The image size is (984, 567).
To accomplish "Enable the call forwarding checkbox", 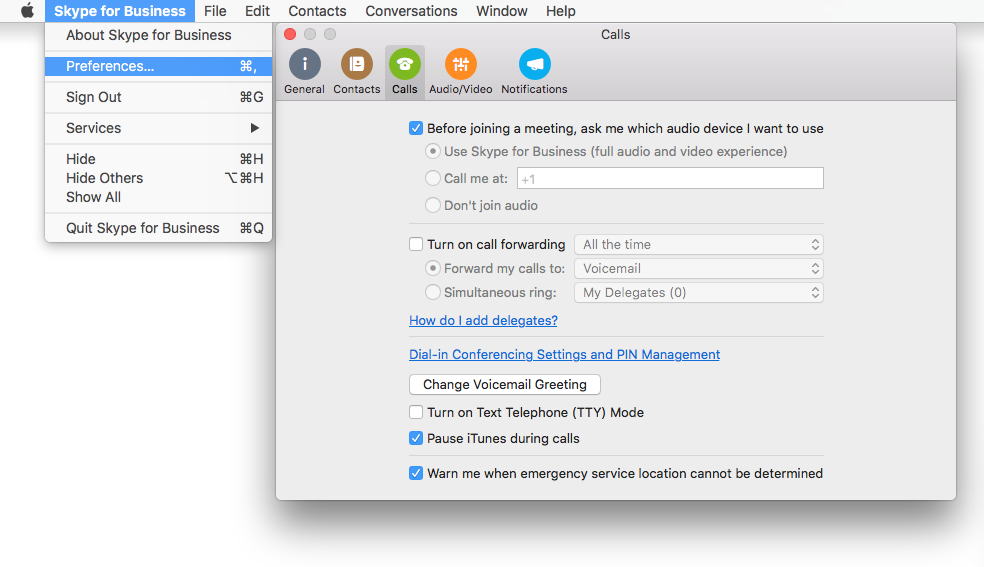I will [416, 244].
